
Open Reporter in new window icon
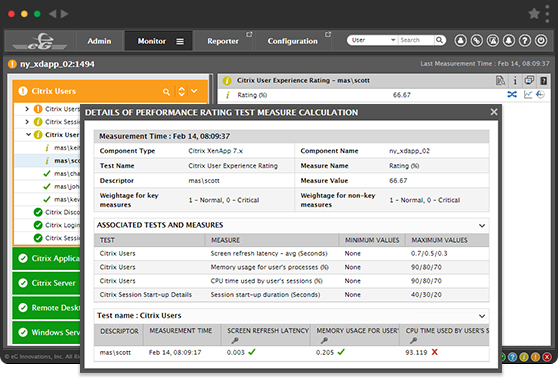[x=249, y=35]
